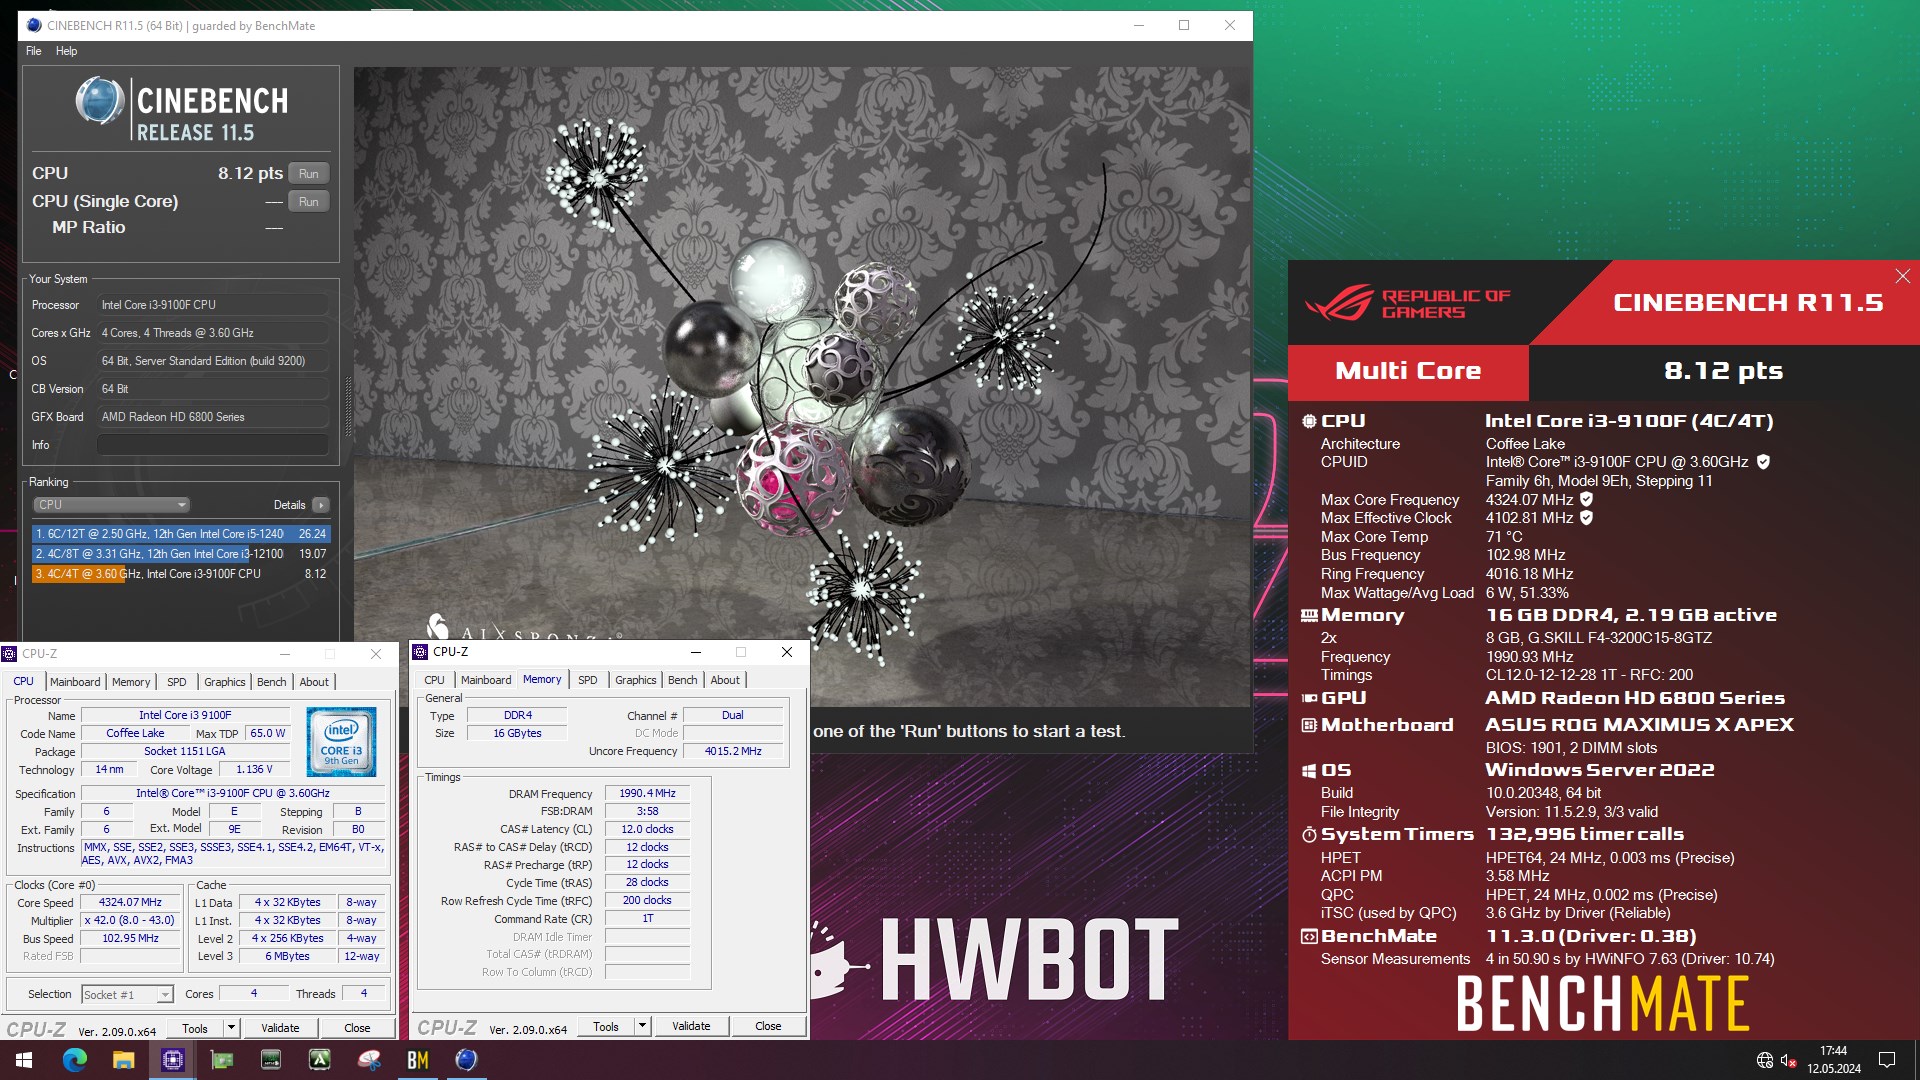
Task: Click the Details arrow button in Ranking
Action: pos(321,505)
